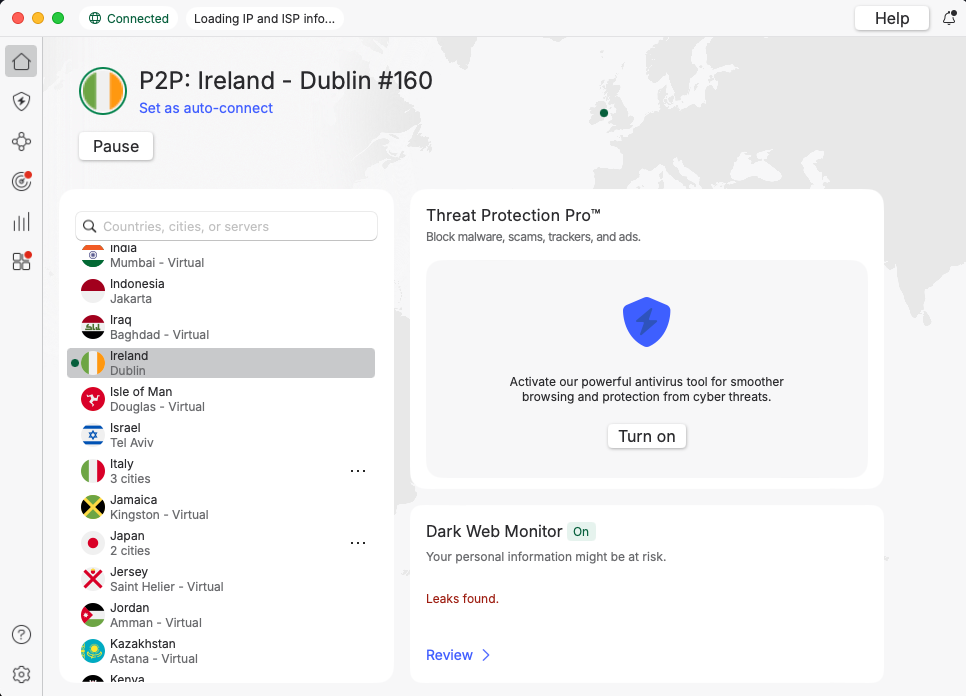Click the Israel flag icon
The image size is (966, 696).
(93, 435)
